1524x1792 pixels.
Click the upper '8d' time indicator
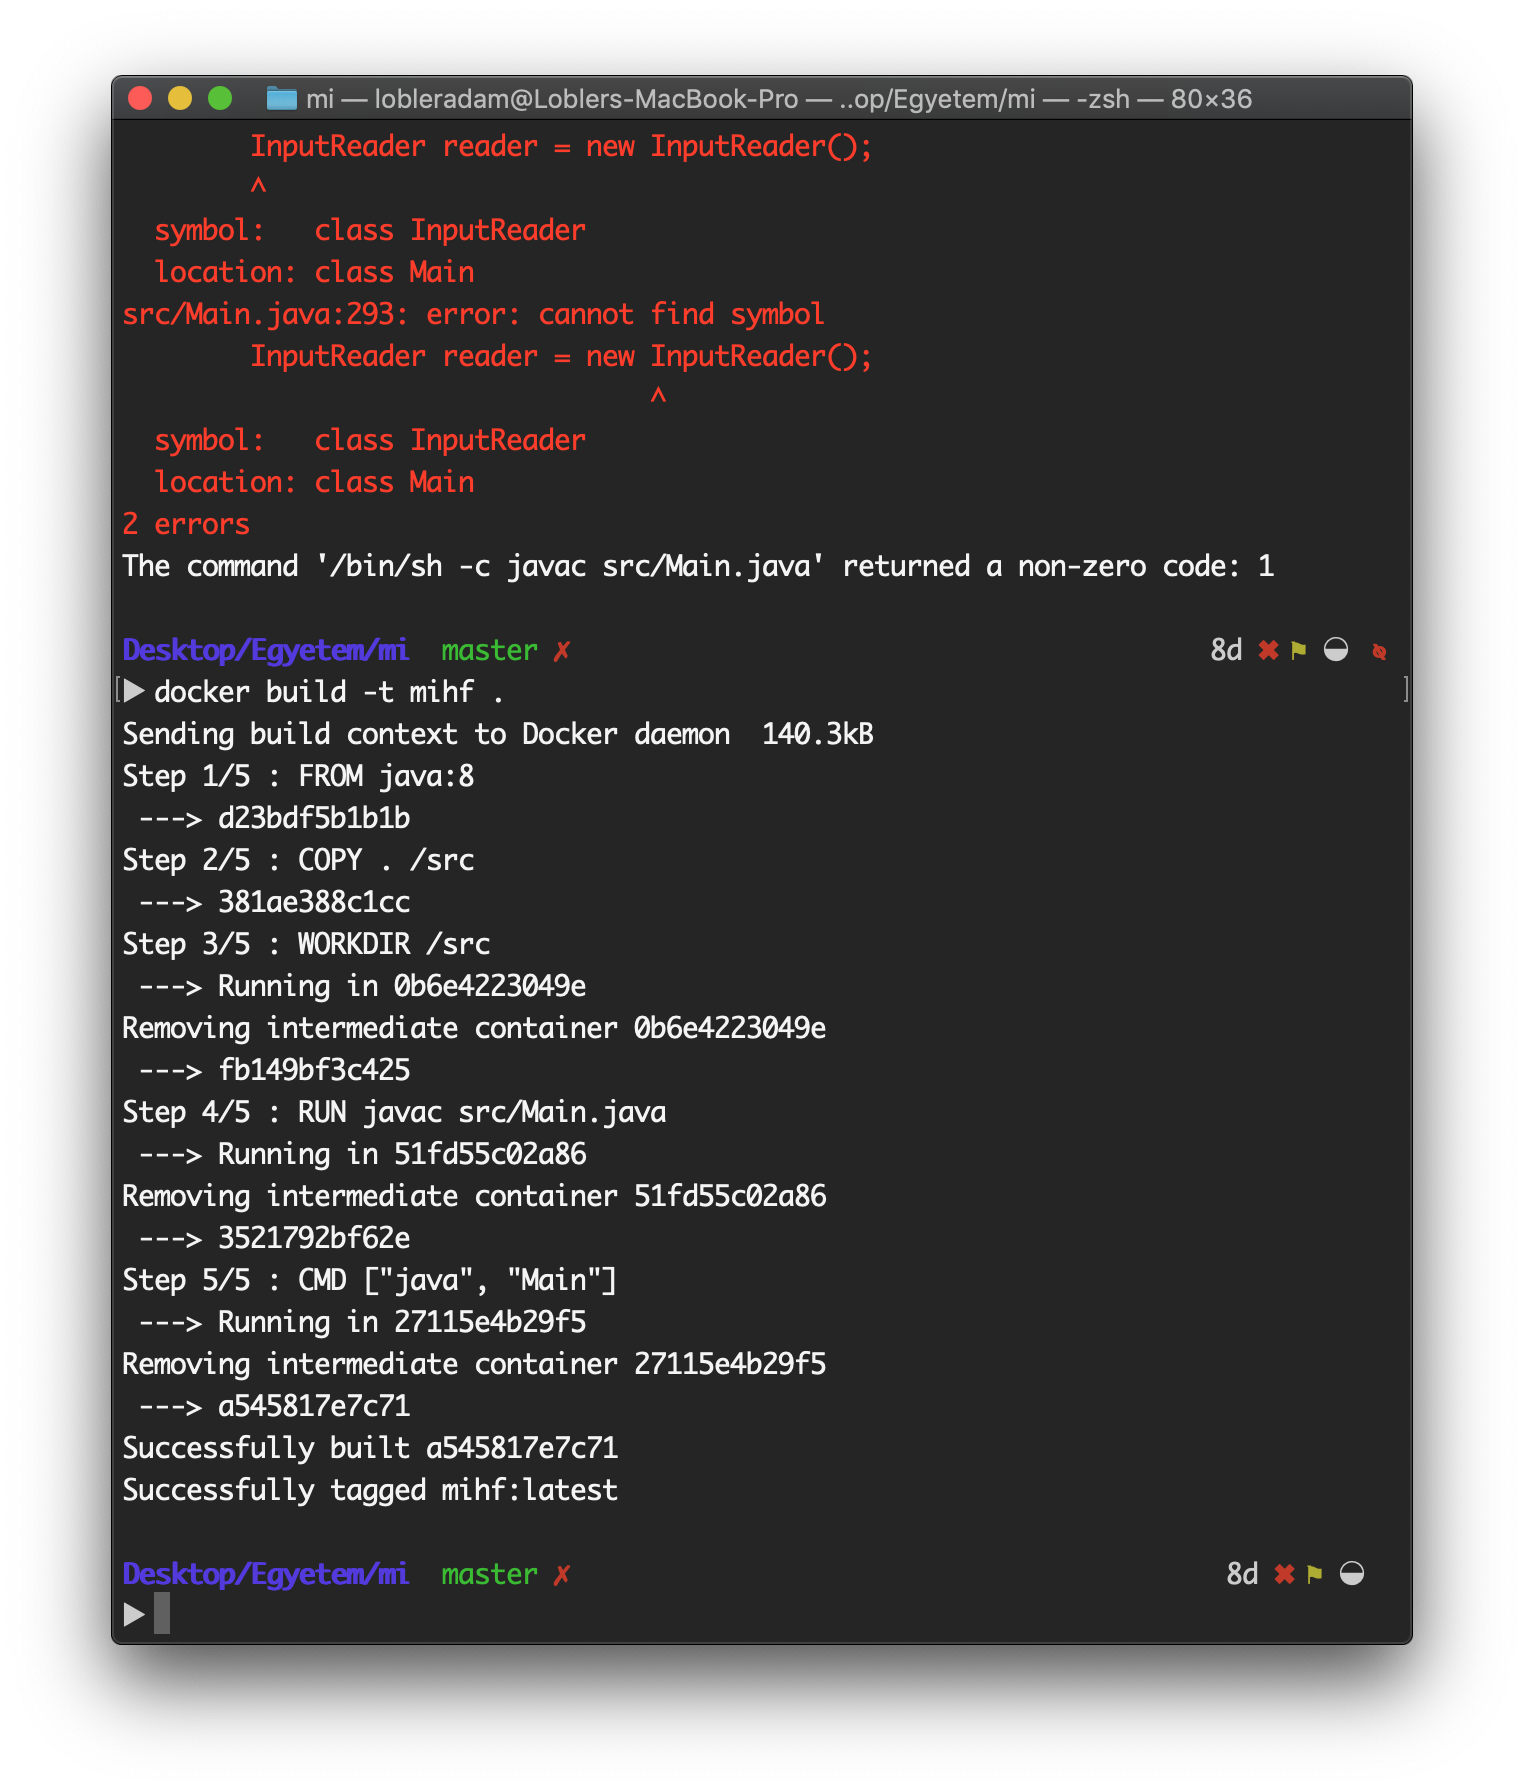pyautogui.click(x=1226, y=650)
